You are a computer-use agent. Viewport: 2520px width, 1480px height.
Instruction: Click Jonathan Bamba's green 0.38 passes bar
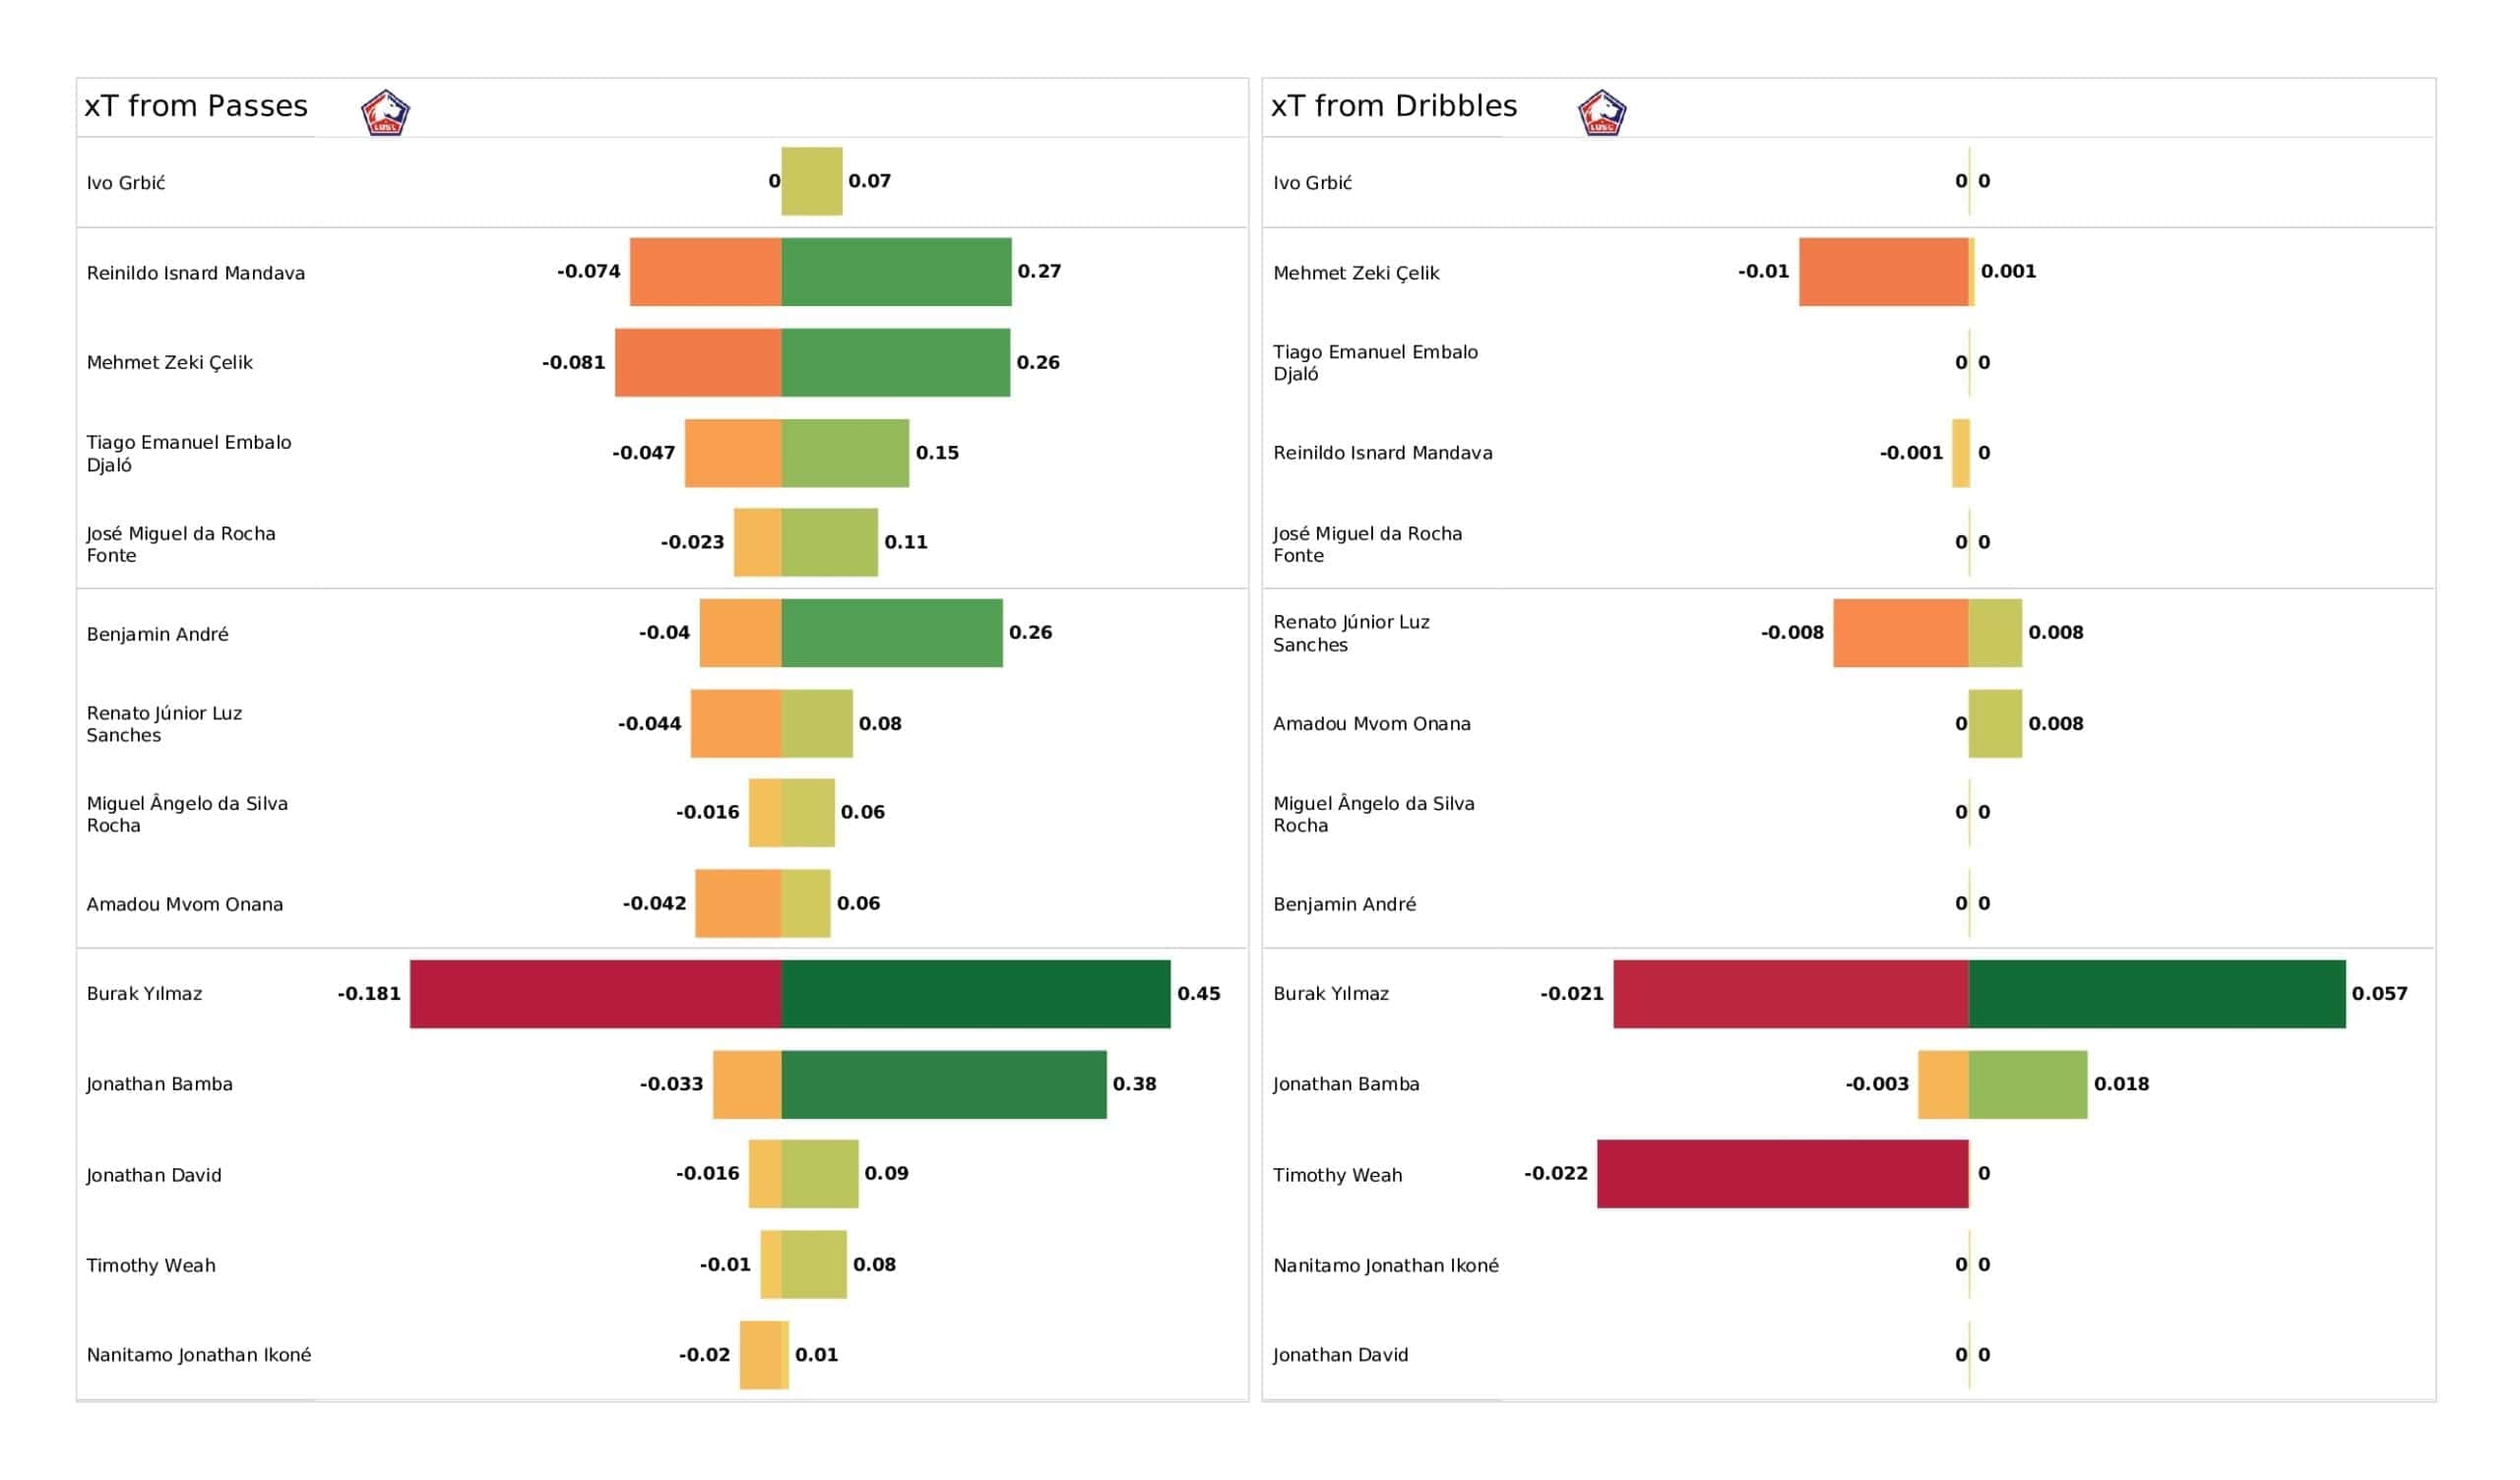tap(944, 1084)
